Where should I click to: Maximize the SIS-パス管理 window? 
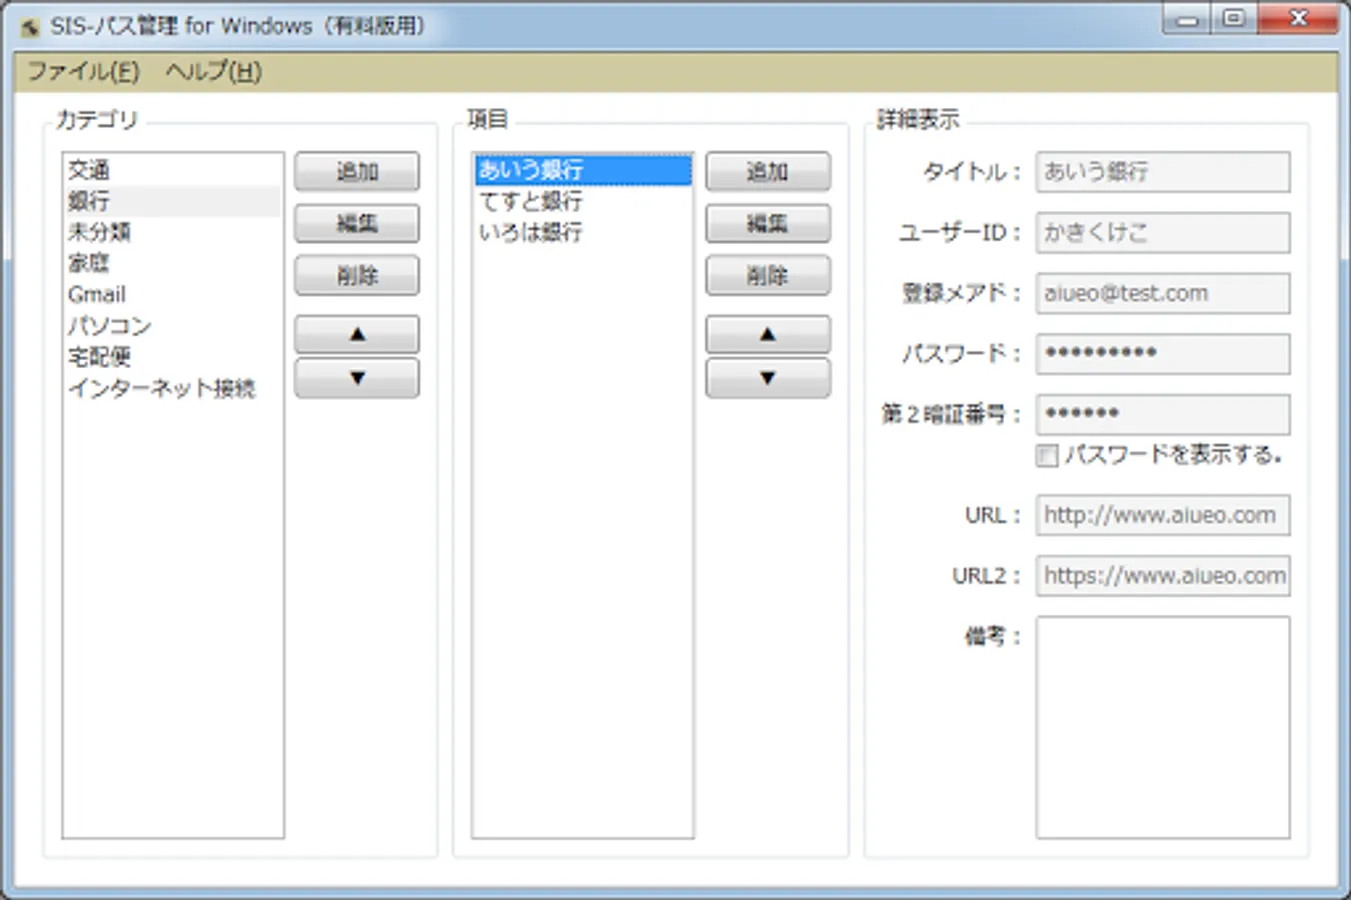point(1234,19)
